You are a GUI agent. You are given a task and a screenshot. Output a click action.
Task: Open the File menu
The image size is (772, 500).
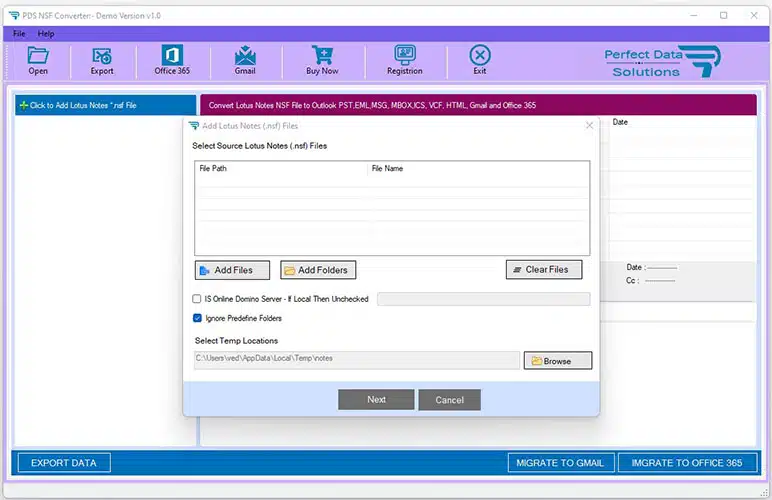click(x=19, y=33)
